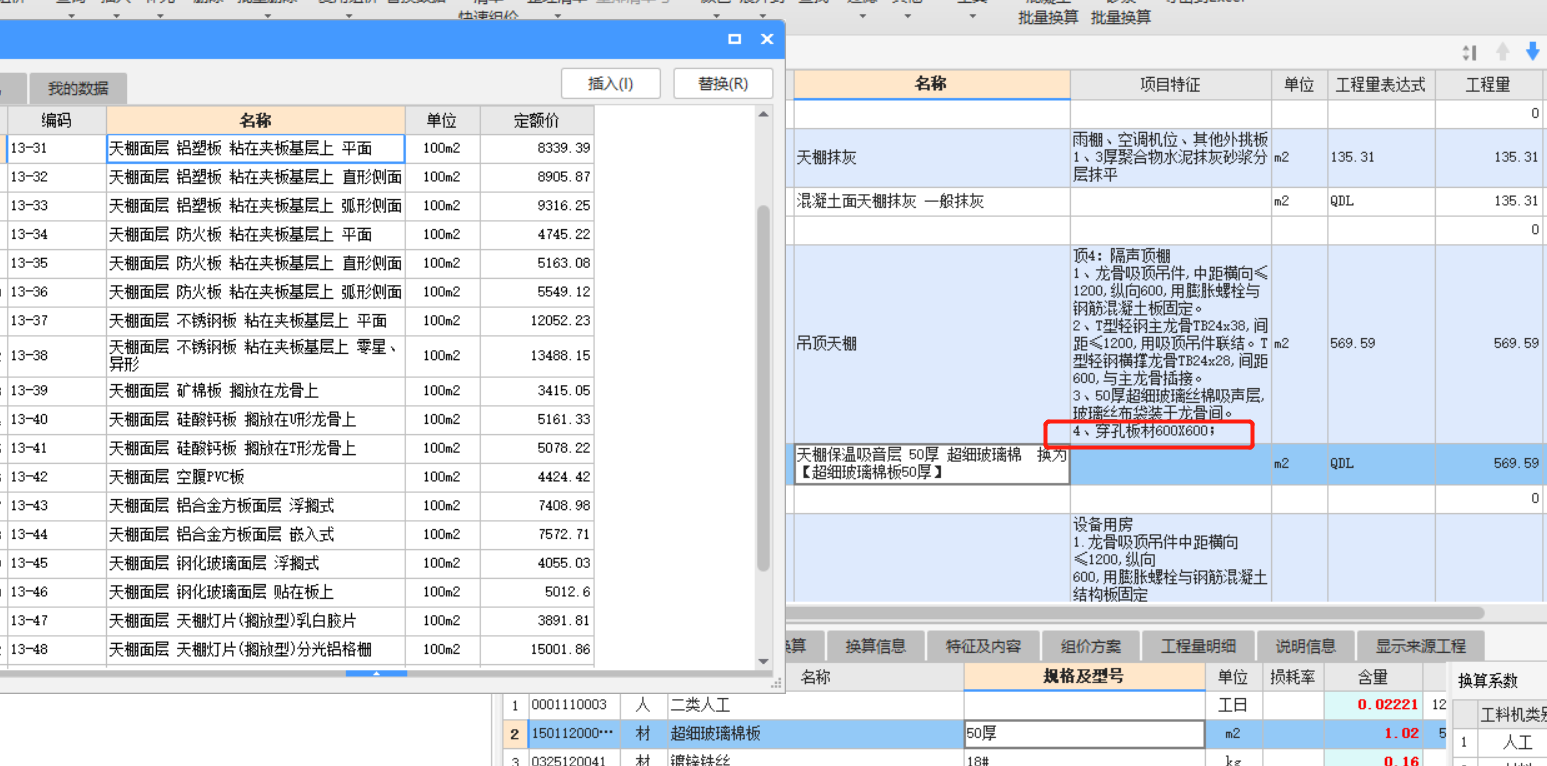Click the 工程量表达式 column header
1547x766 pixels.
(x=1381, y=85)
